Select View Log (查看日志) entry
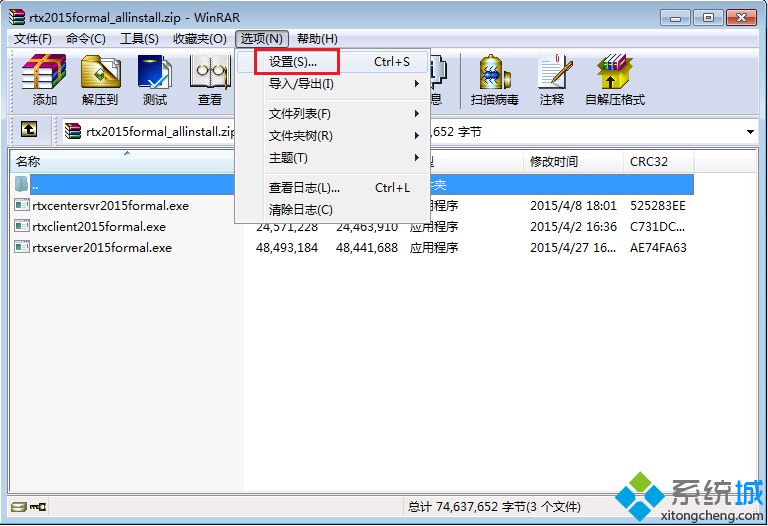This screenshot has height=526, width=768. click(x=332, y=188)
